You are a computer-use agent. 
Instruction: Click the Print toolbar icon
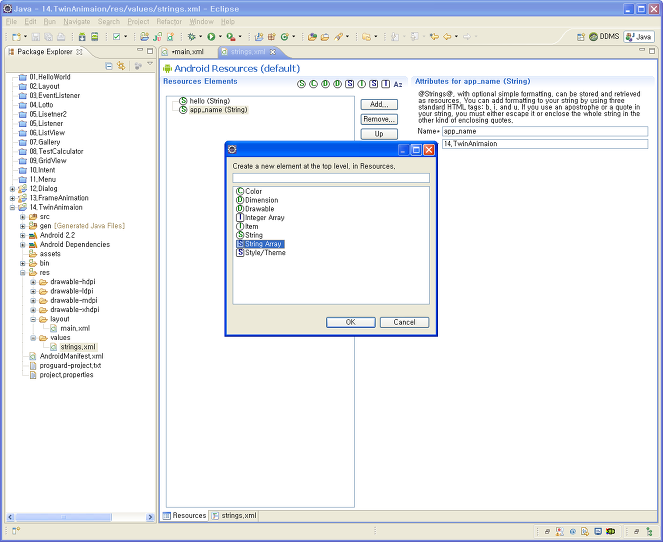pos(61,37)
